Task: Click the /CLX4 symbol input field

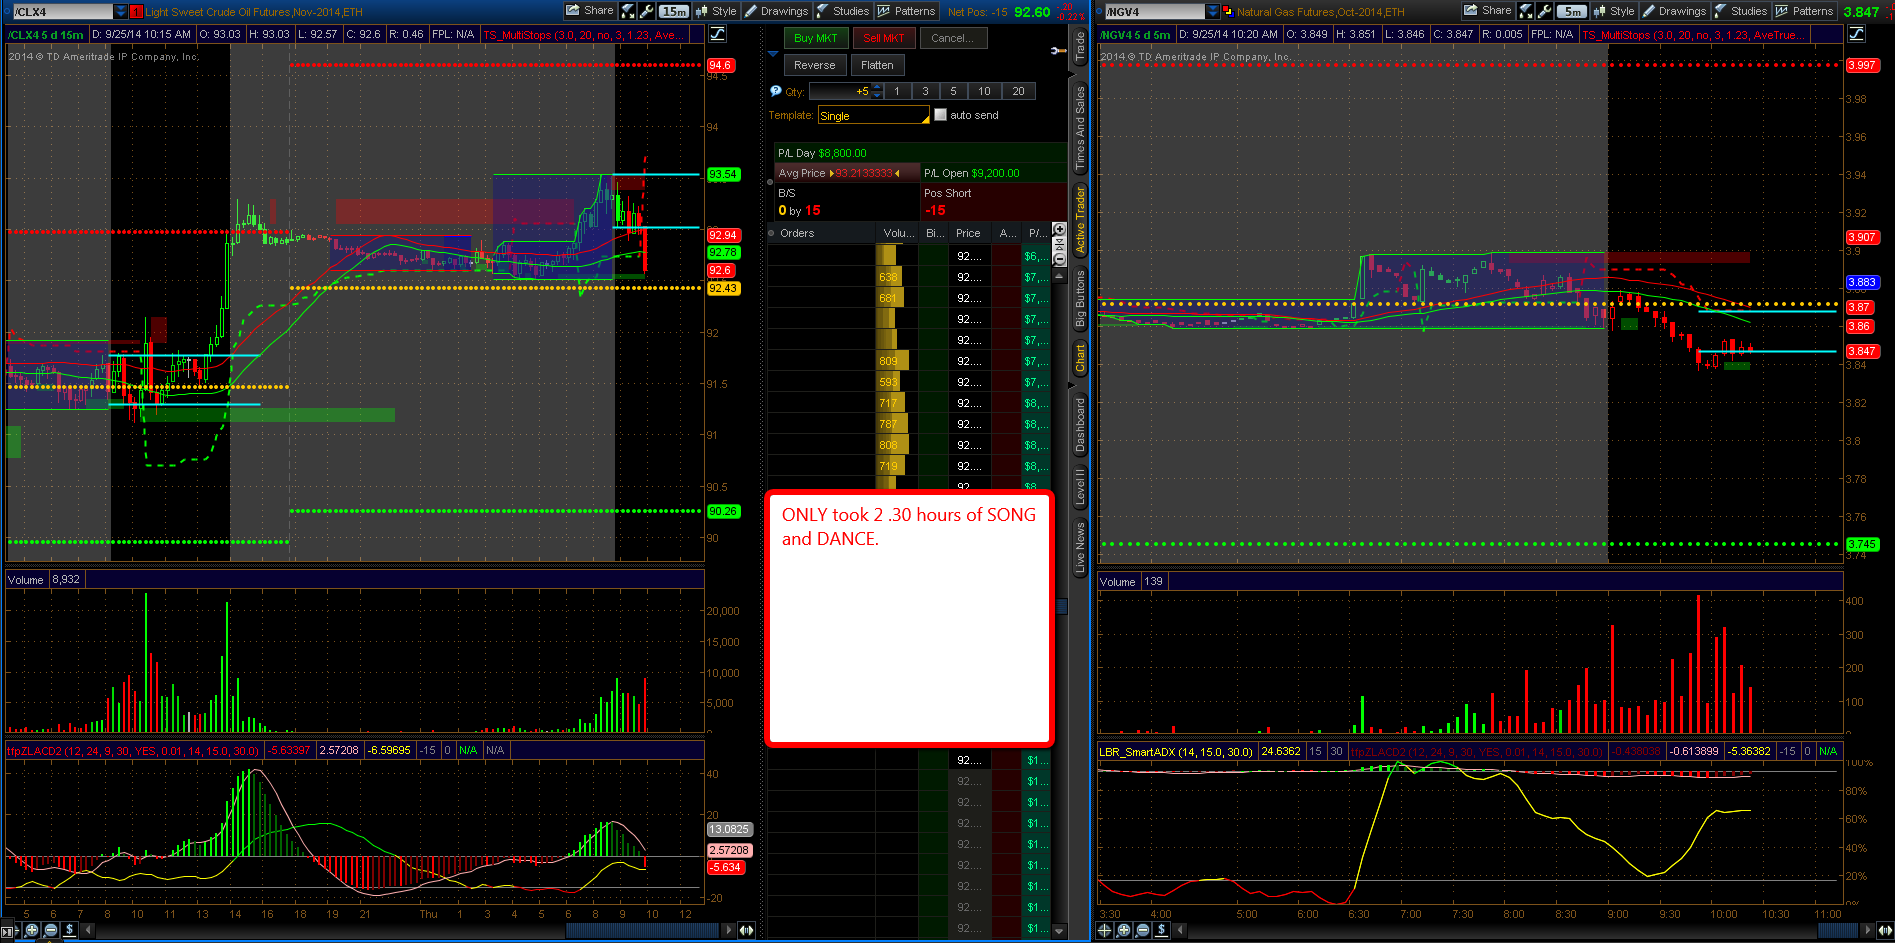Action: coord(62,12)
